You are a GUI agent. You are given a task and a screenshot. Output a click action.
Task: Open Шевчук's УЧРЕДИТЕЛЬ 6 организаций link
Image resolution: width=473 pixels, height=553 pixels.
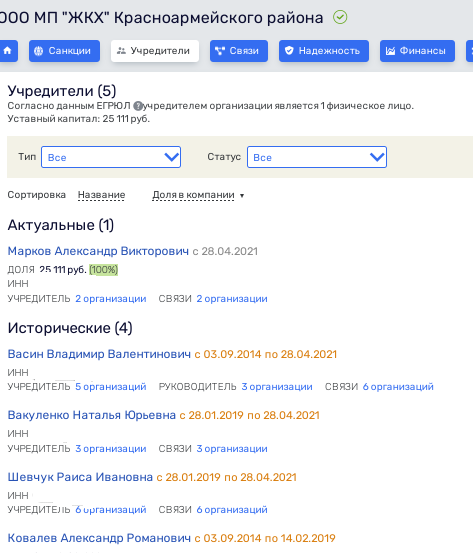point(111,510)
